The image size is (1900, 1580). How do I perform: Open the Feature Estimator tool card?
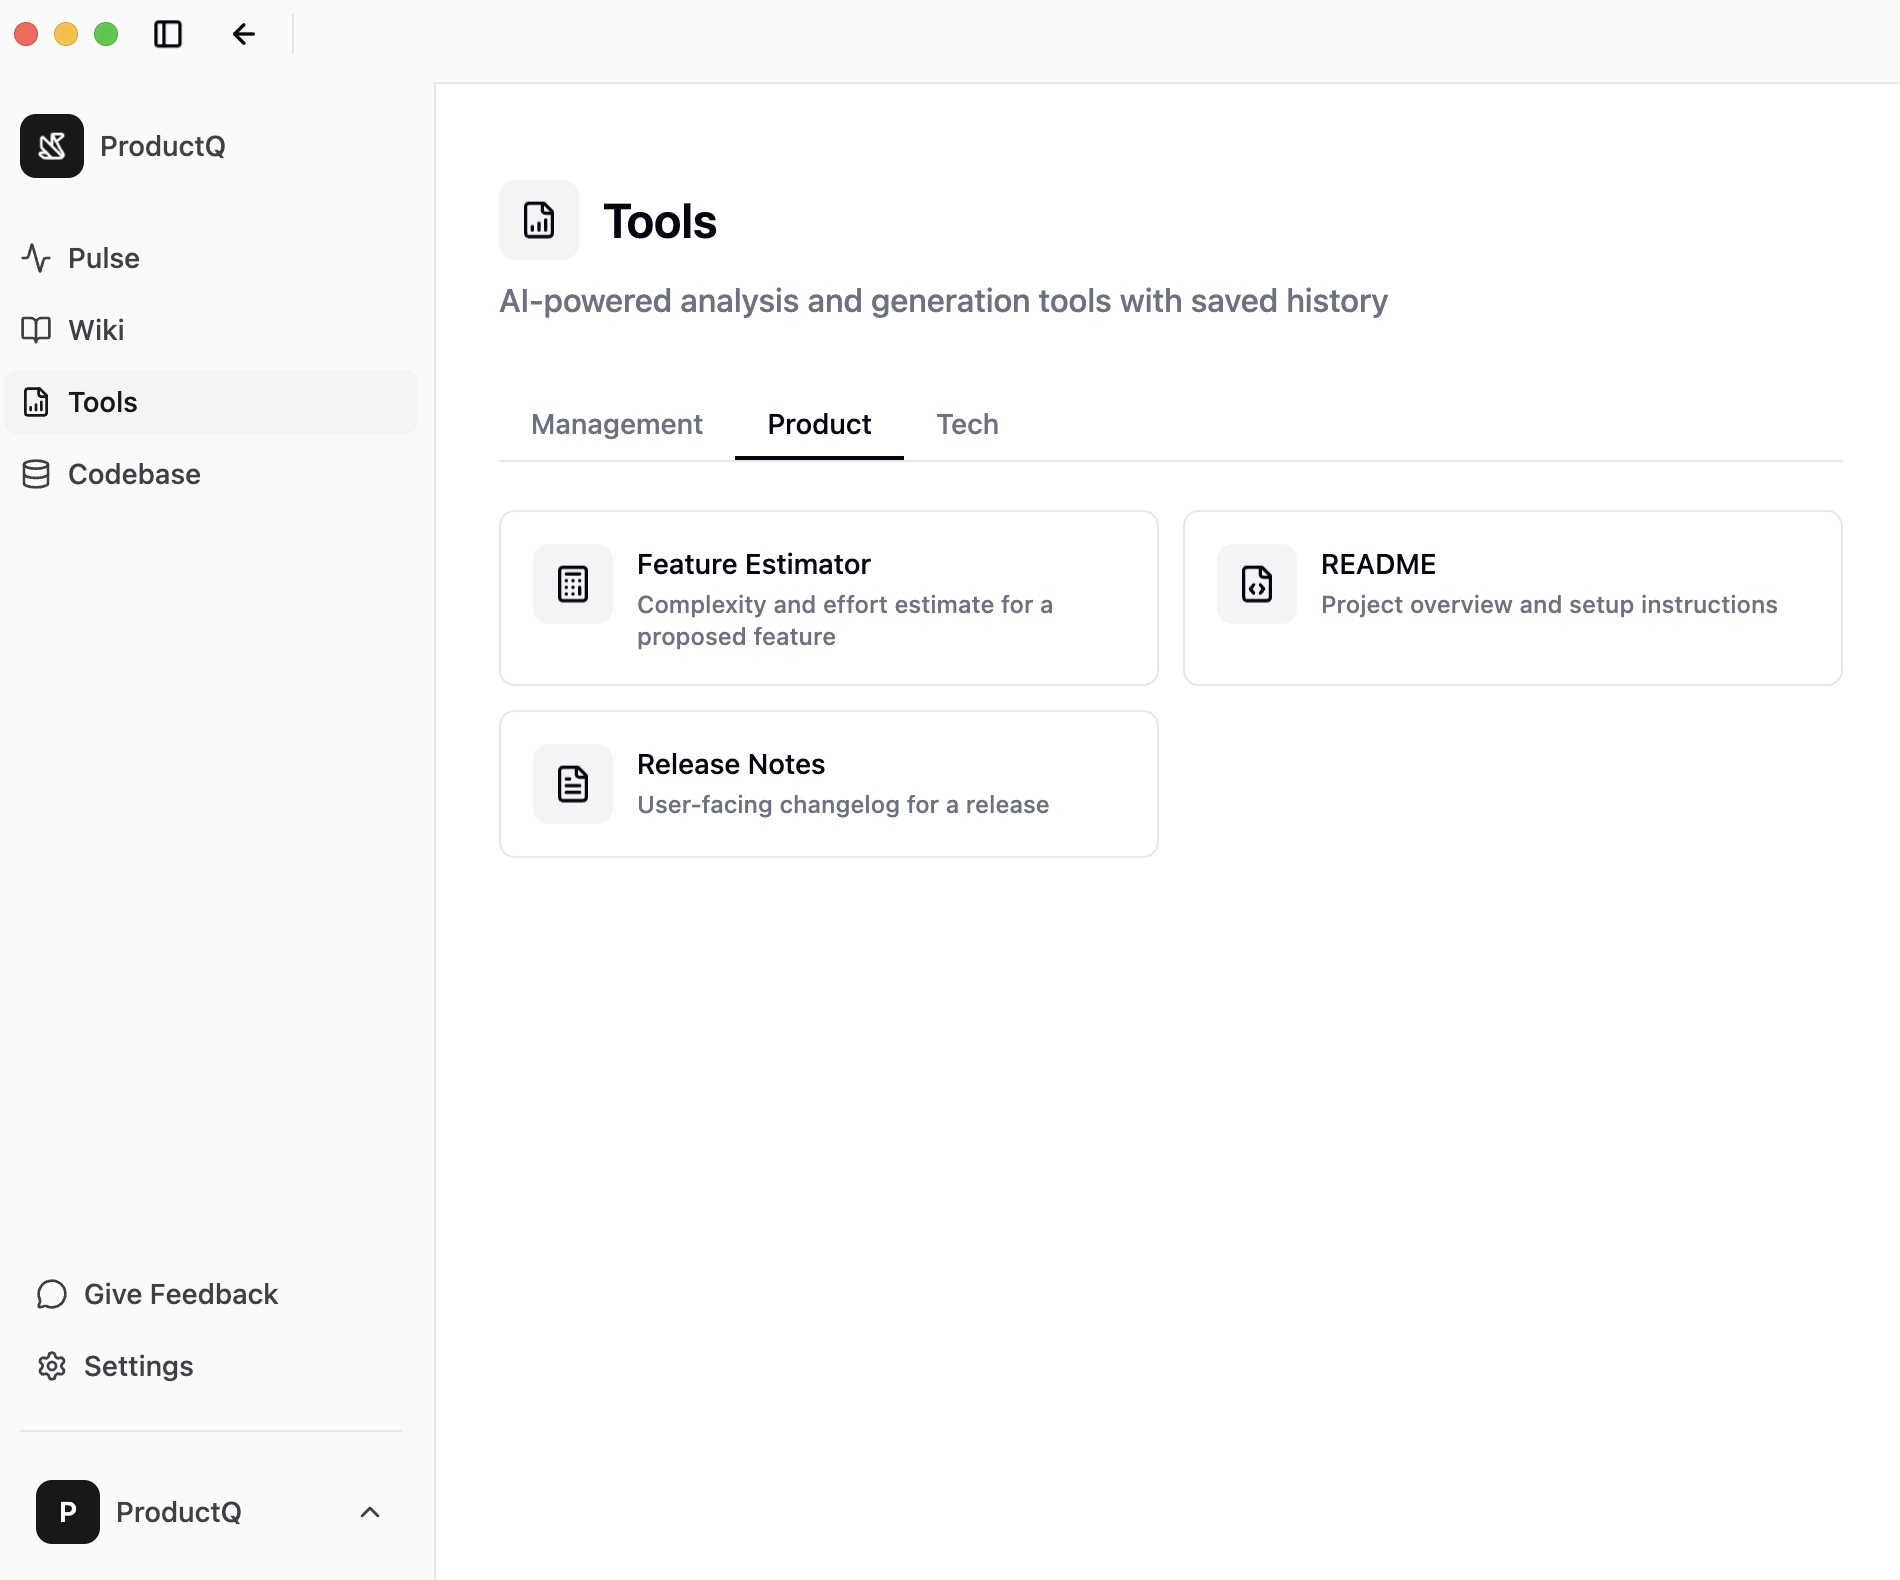[x=828, y=597]
